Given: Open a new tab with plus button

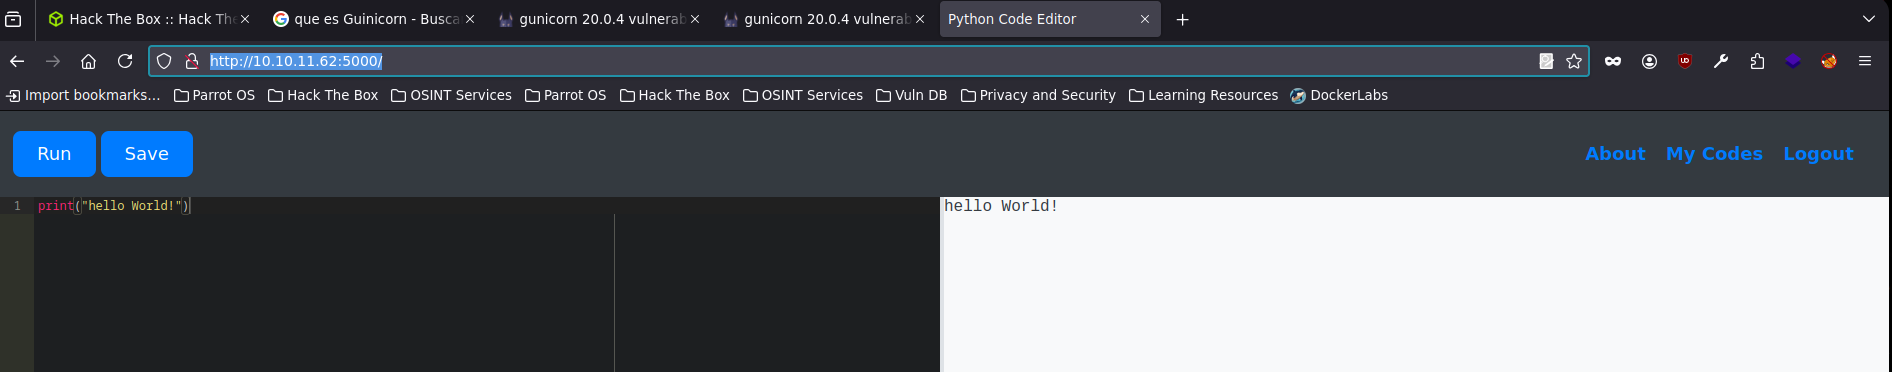Looking at the screenshot, I should click(x=1182, y=19).
